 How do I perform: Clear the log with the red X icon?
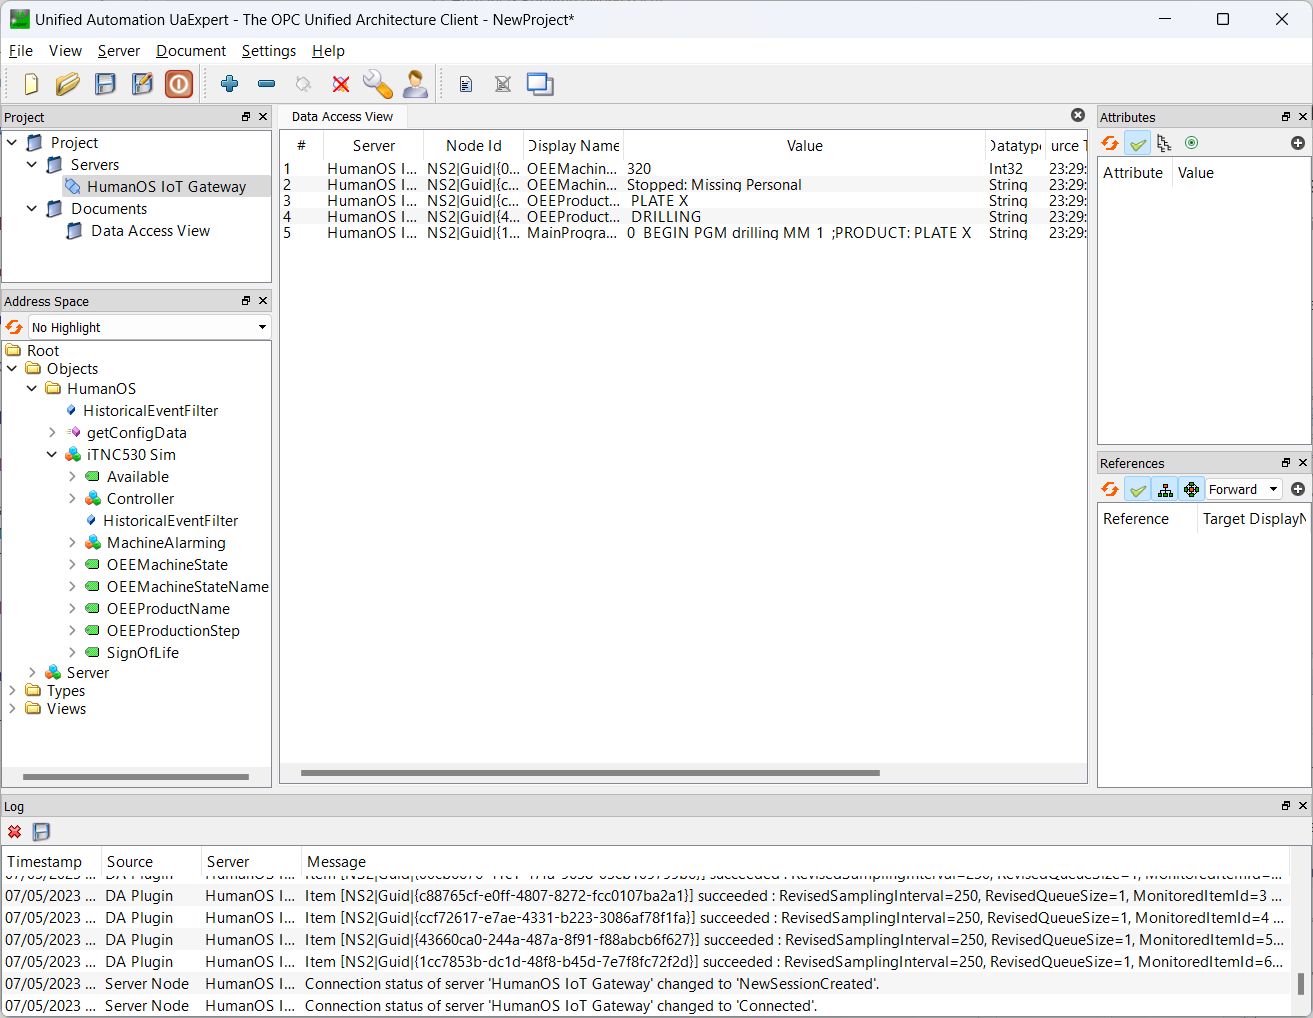coord(15,832)
